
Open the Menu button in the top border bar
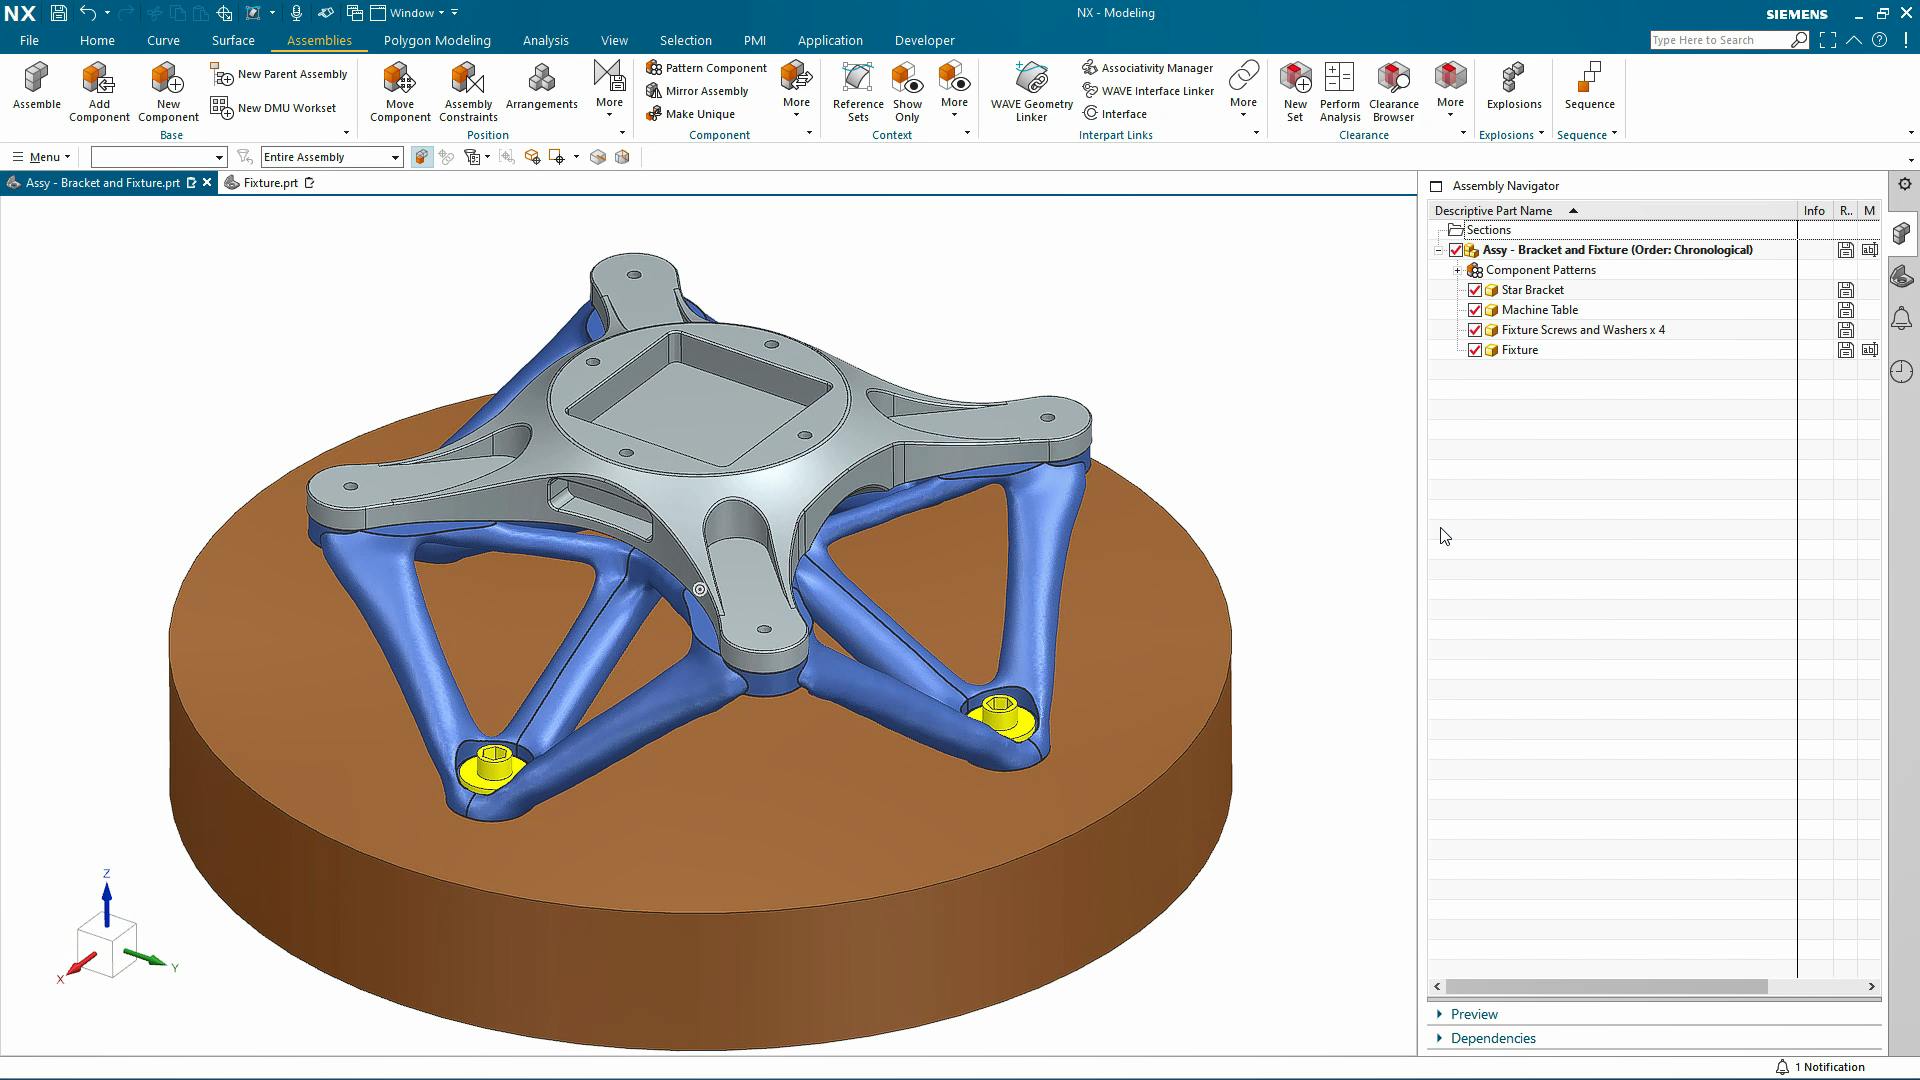pos(42,157)
